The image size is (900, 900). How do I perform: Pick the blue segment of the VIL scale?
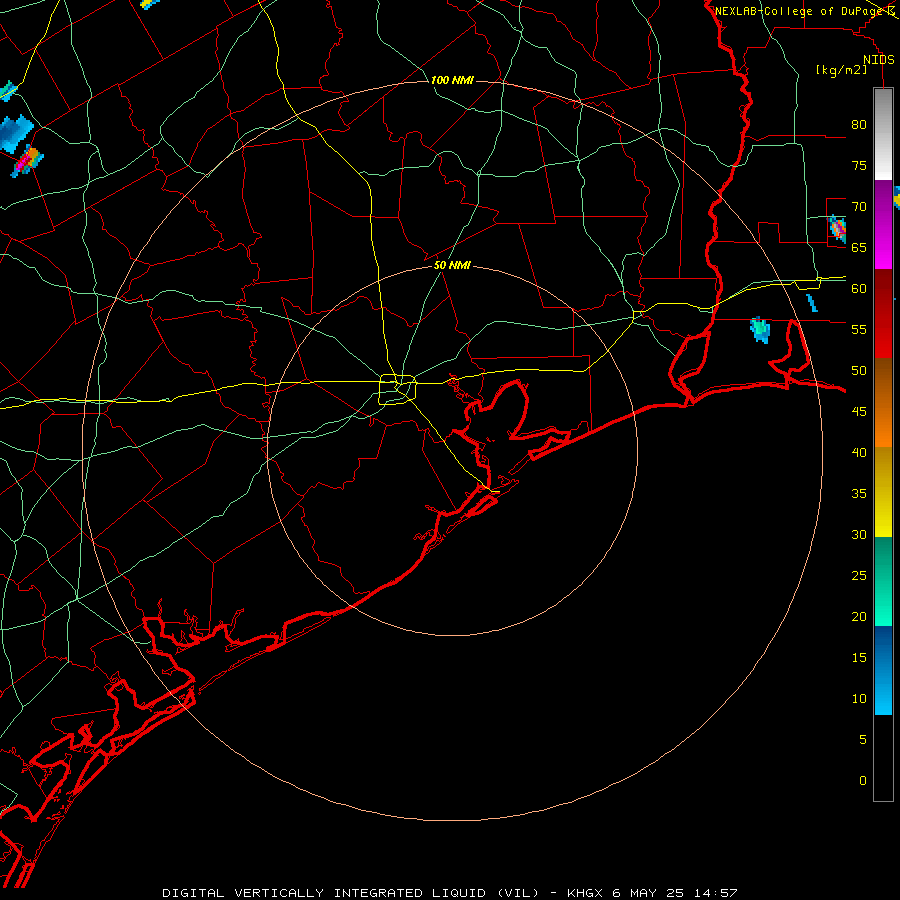point(883,670)
